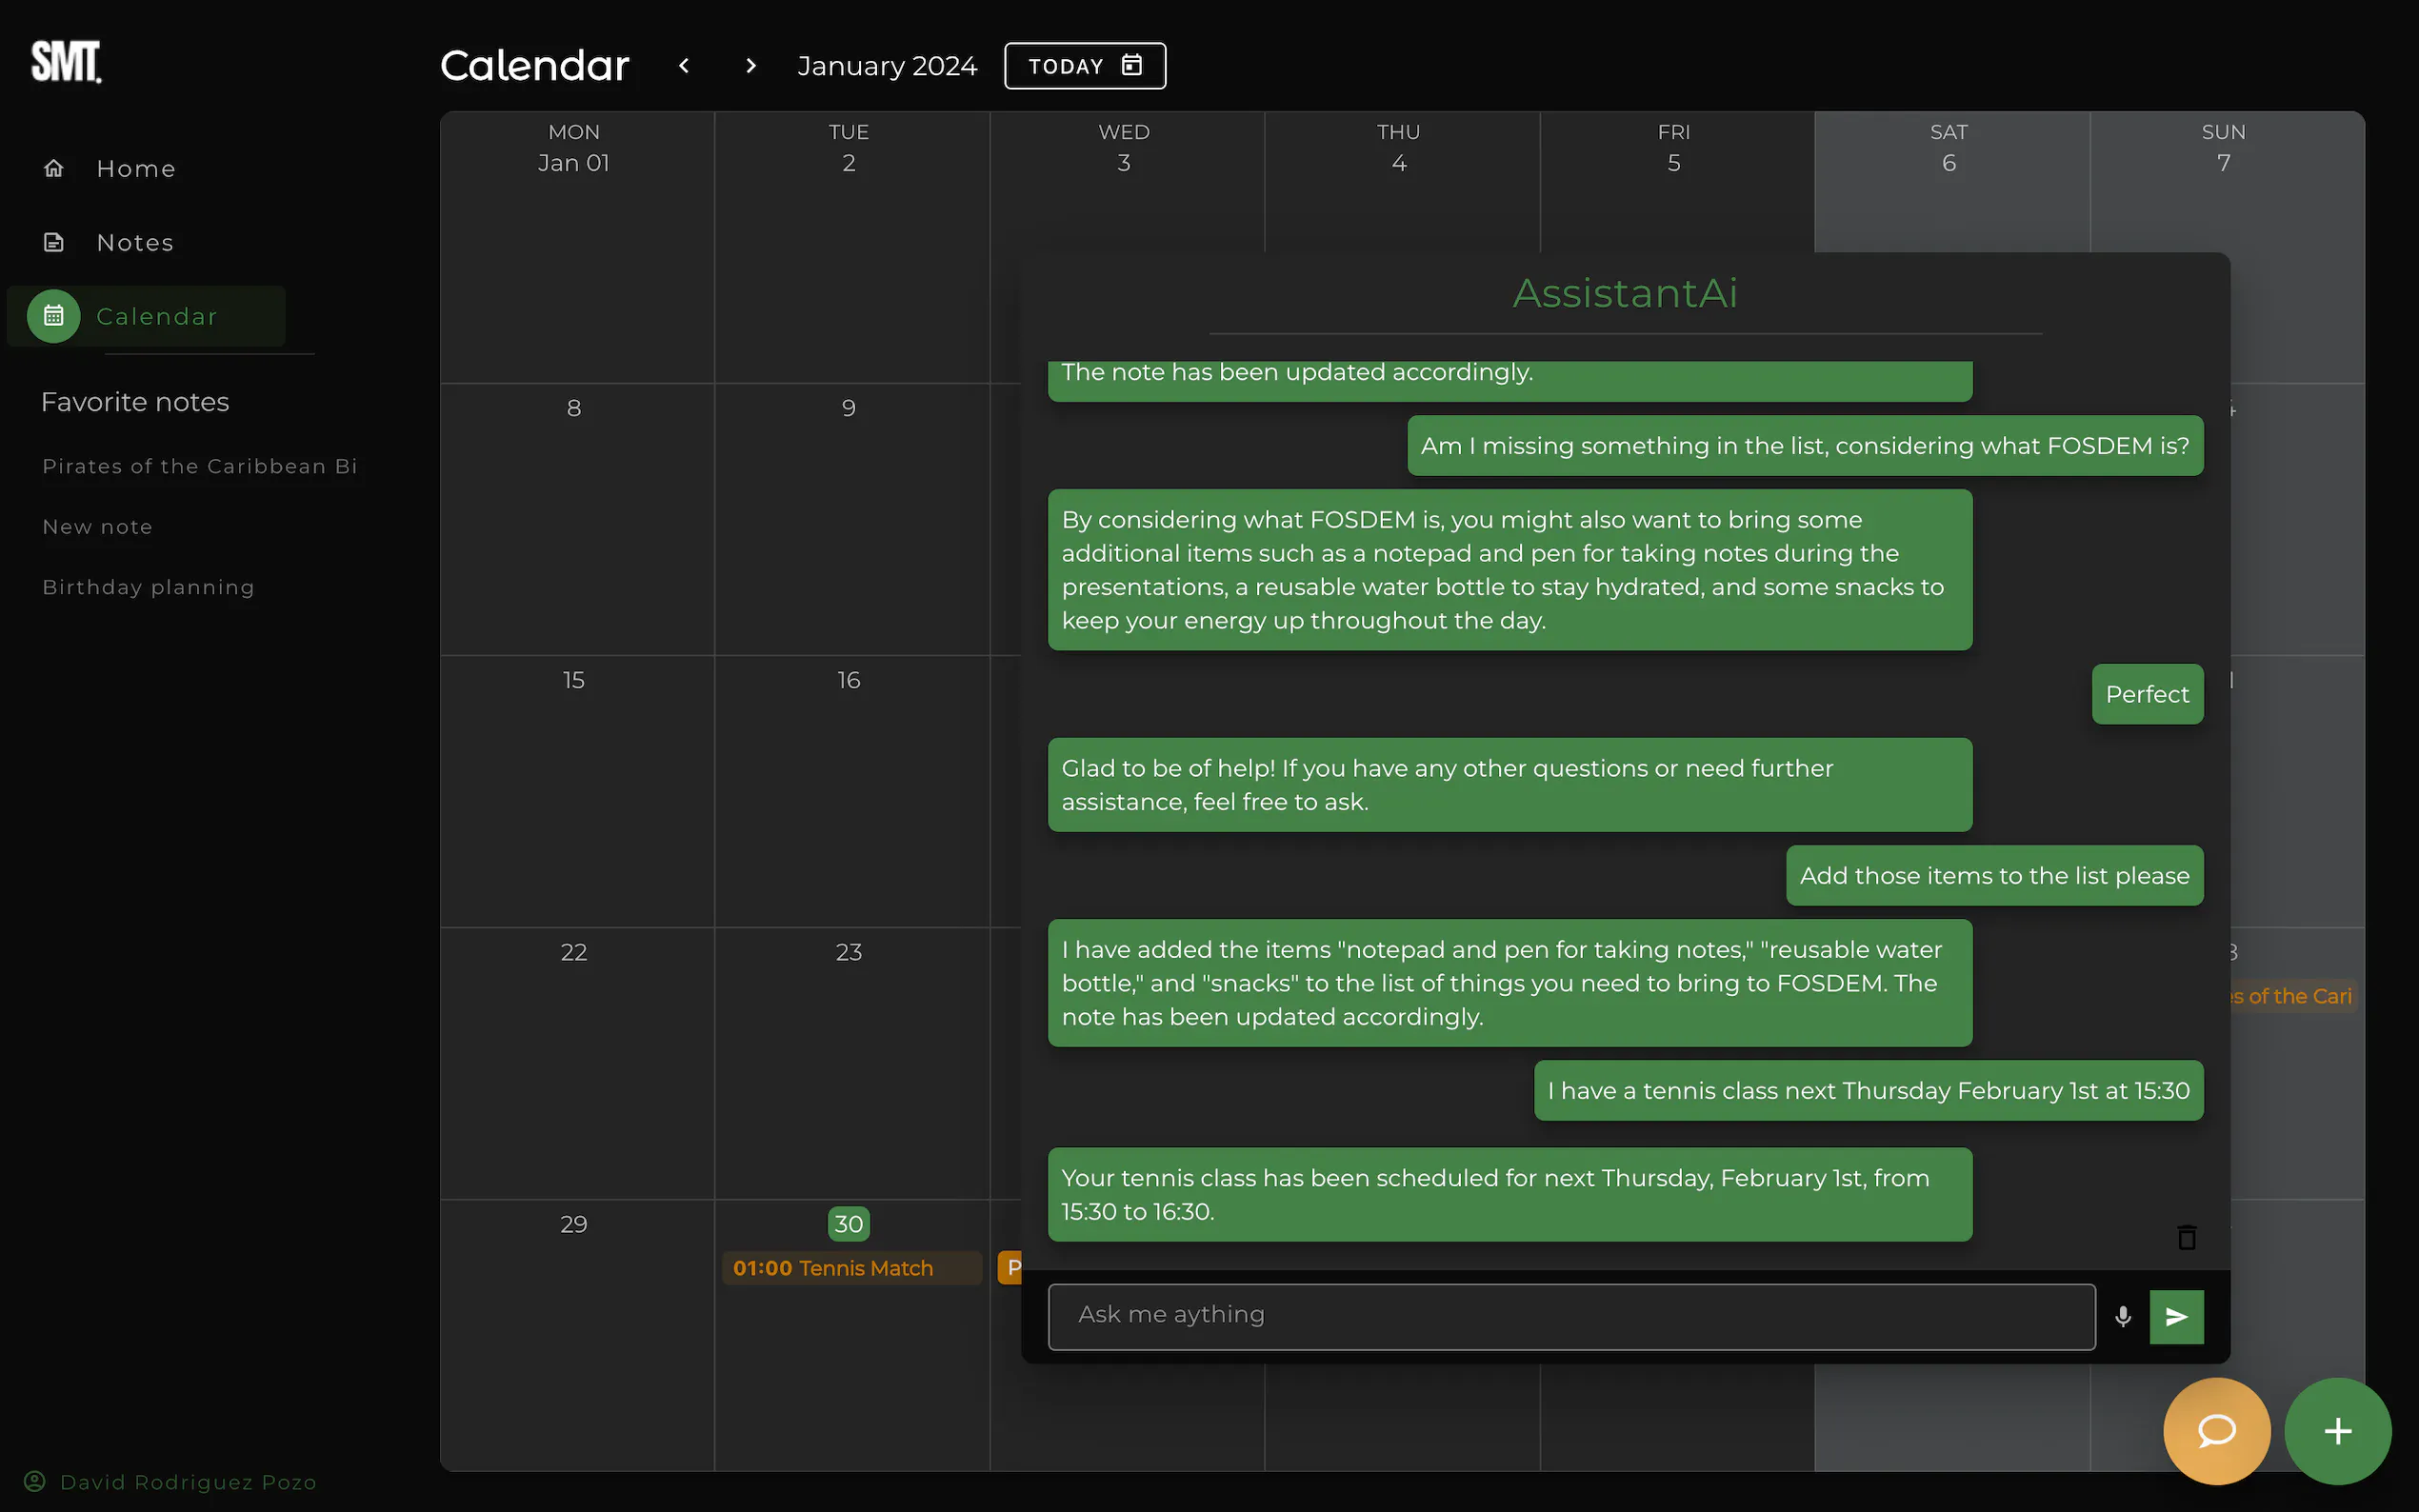Open the New note favorite
This screenshot has height=1512, width=2419.
tap(97, 527)
